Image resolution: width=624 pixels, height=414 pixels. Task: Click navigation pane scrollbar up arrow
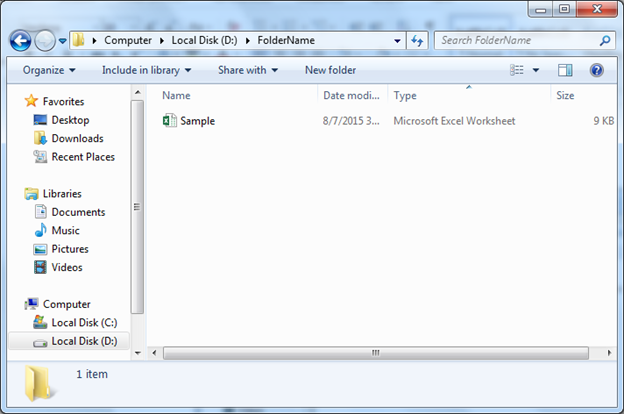(138, 92)
